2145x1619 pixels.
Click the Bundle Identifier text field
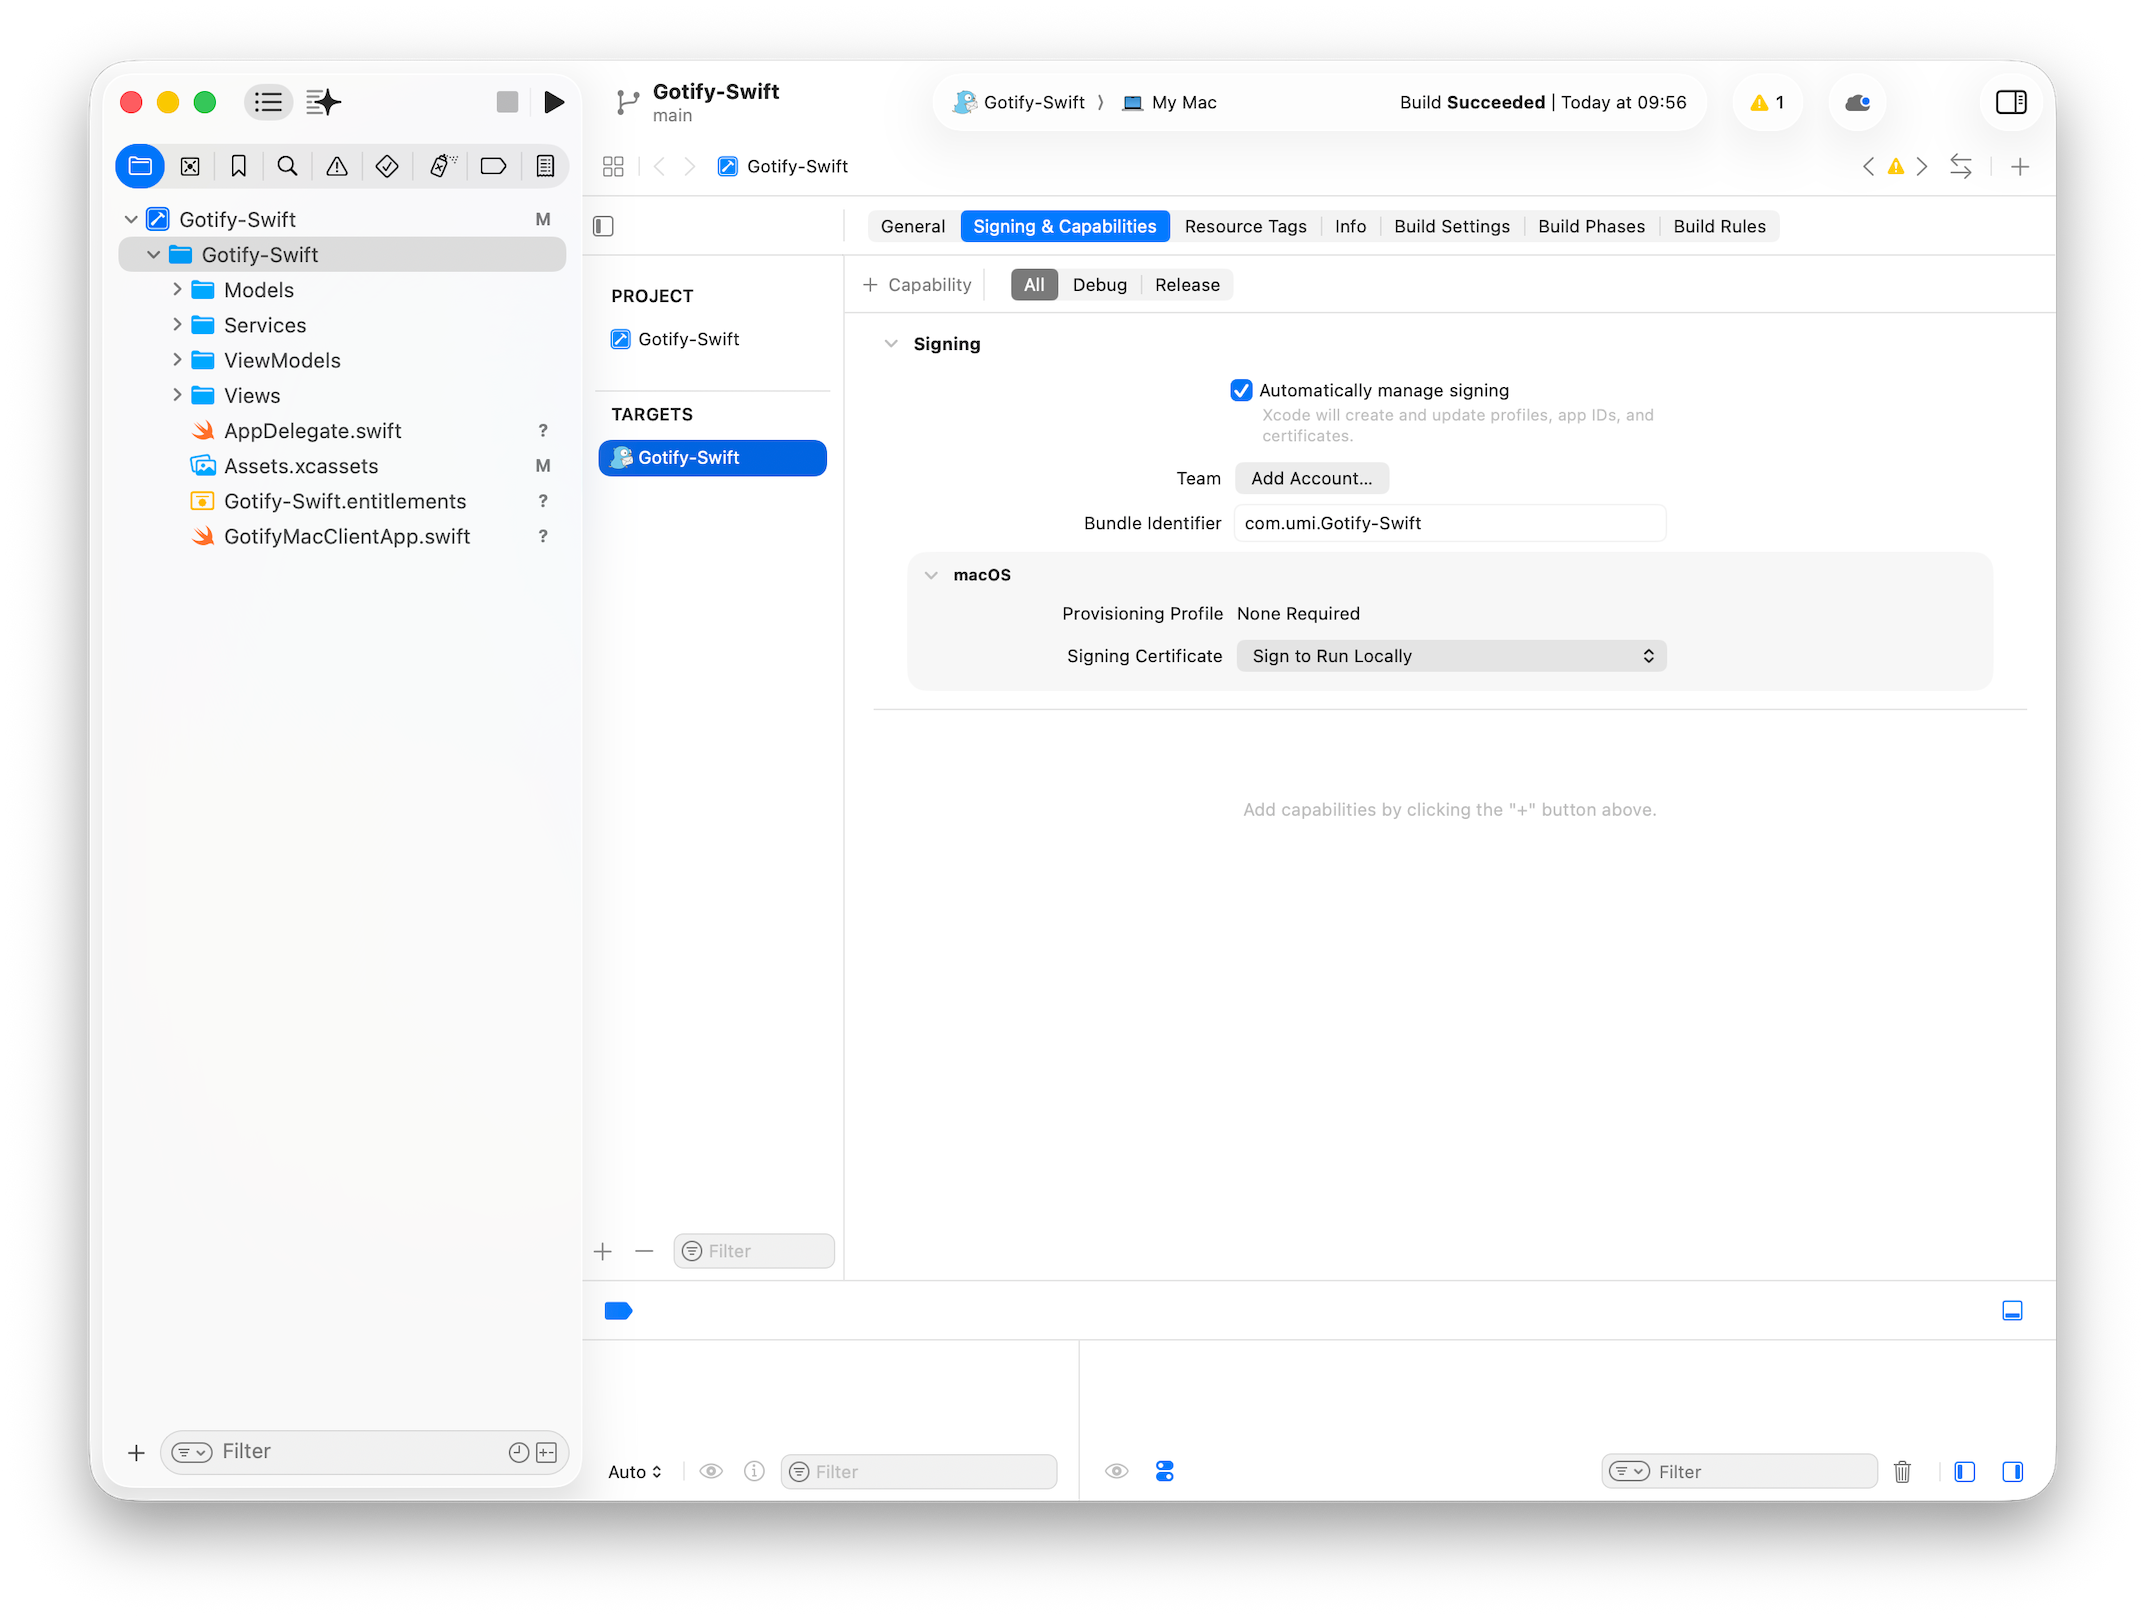[x=1449, y=523]
